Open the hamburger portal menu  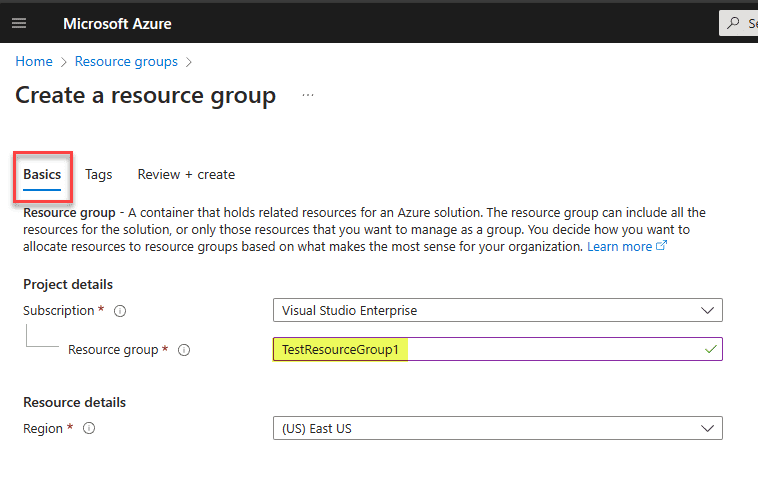19,23
